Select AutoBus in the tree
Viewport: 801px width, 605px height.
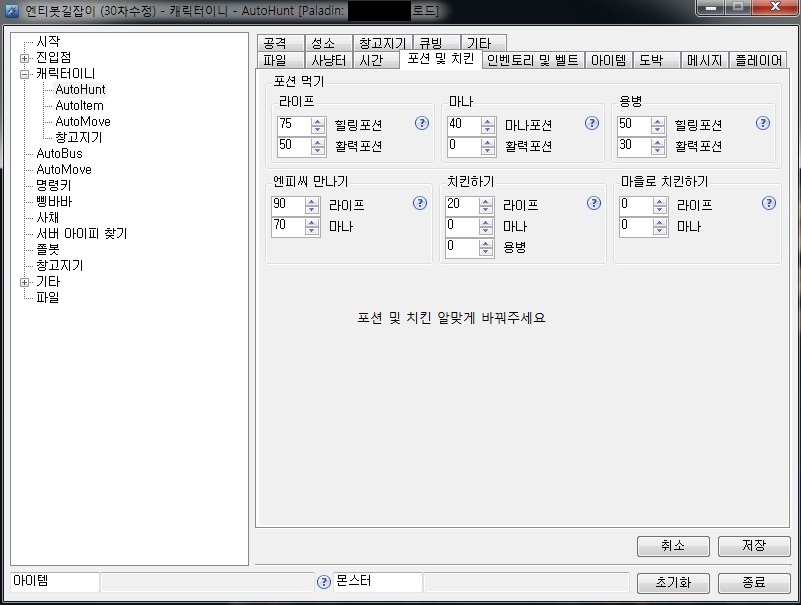(x=59, y=153)
